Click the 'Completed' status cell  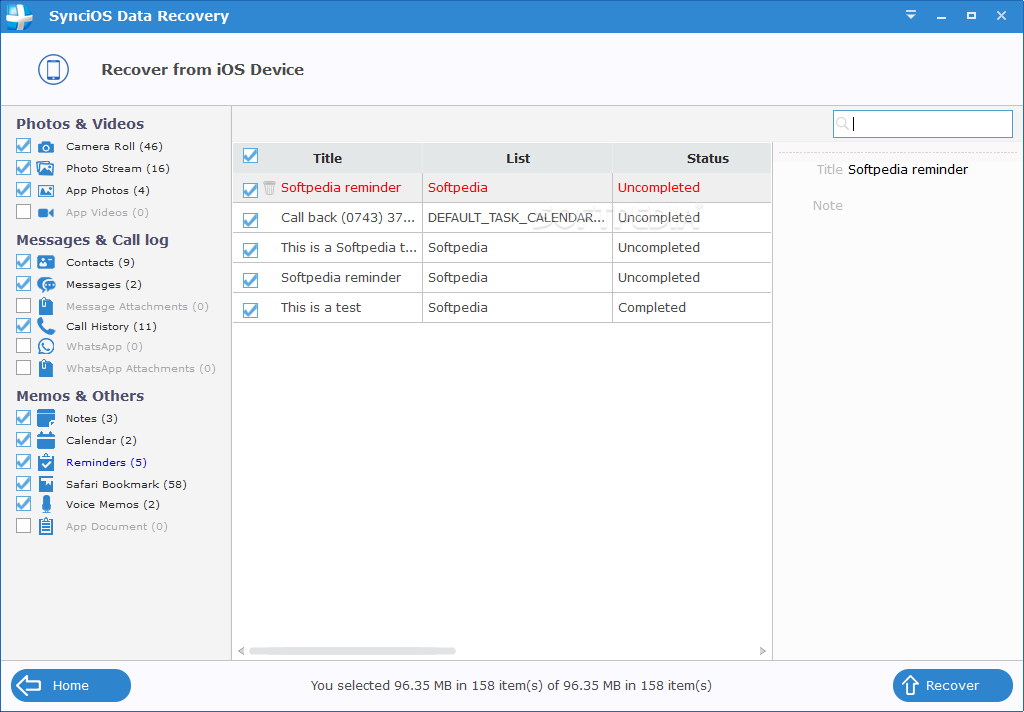click(652, 308)
